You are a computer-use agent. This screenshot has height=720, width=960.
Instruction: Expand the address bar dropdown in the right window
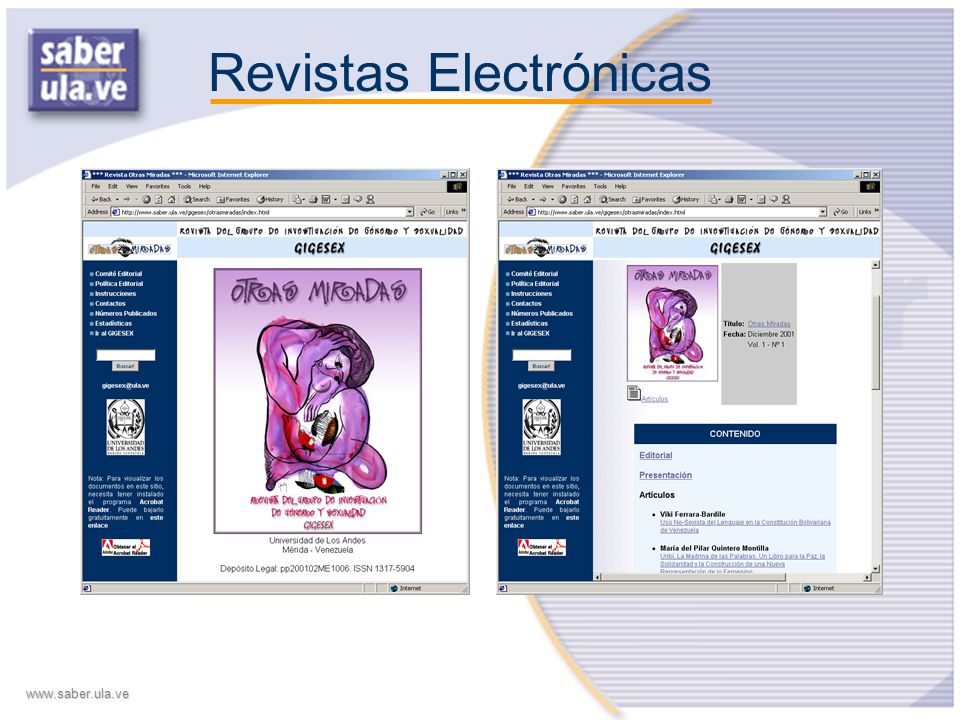click(x=823, y=212)
